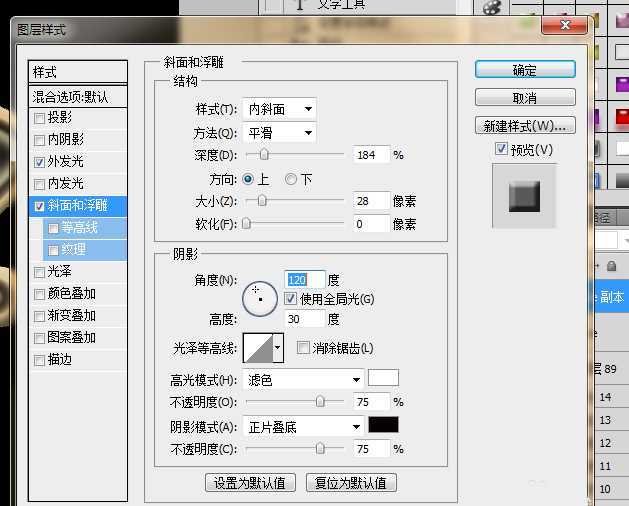Click the 新建样式(W)... button
The height and width of the screenshot is (506, 629).
tap(524, 126)
